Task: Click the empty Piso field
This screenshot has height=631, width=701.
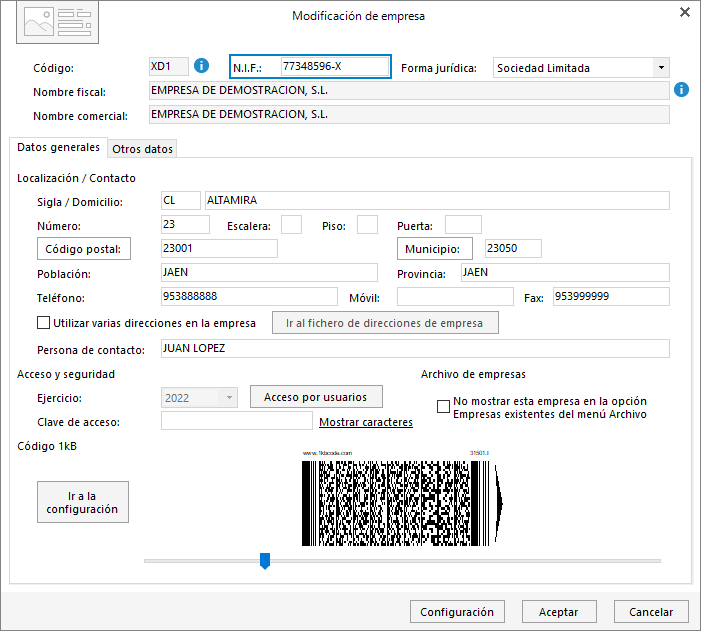Action: pyautogui.click(x=367, y=224)
